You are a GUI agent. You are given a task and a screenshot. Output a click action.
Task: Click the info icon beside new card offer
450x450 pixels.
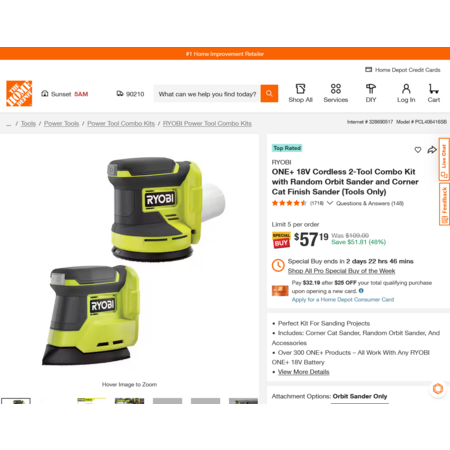click(x=361, y=291)
